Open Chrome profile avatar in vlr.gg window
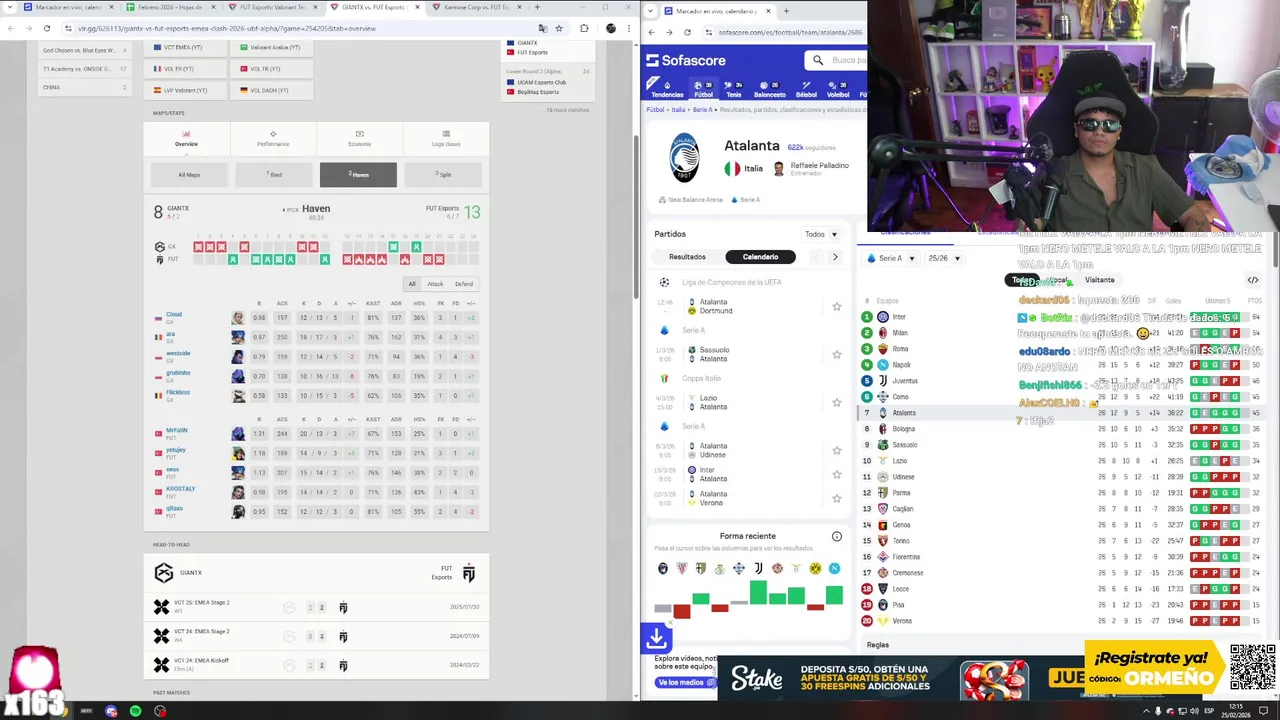The image size is (1280, 720). coord(611,28)
